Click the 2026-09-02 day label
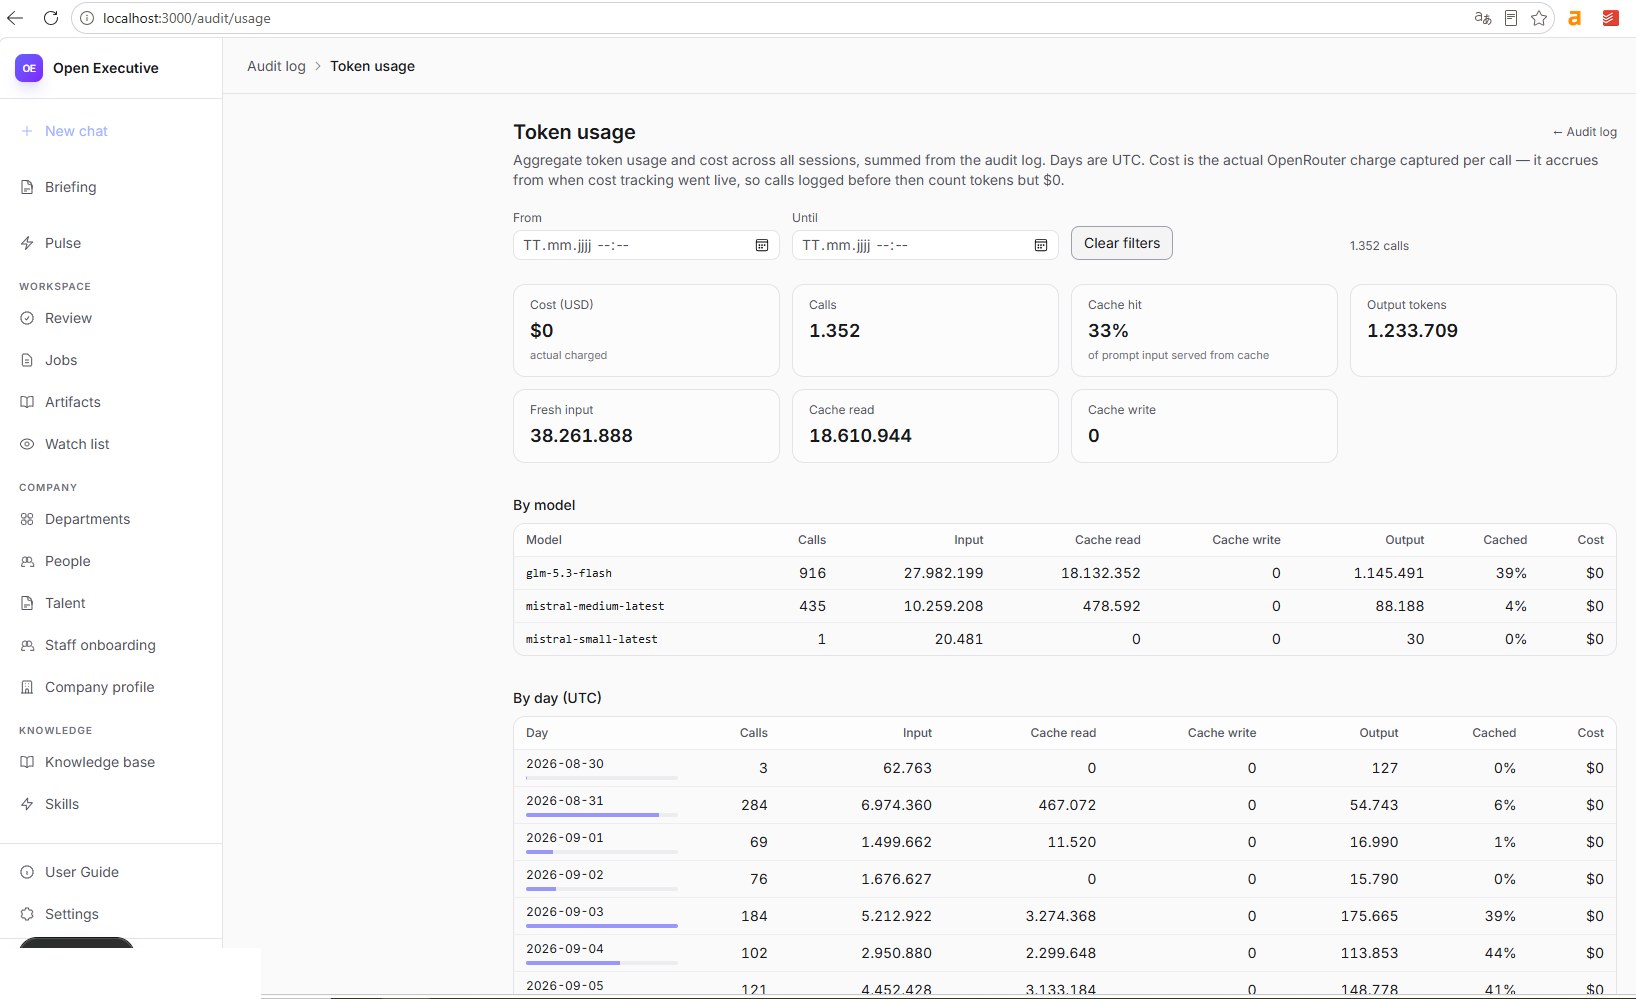Viewport: 1636px width, 999px height. coord(565,875)
